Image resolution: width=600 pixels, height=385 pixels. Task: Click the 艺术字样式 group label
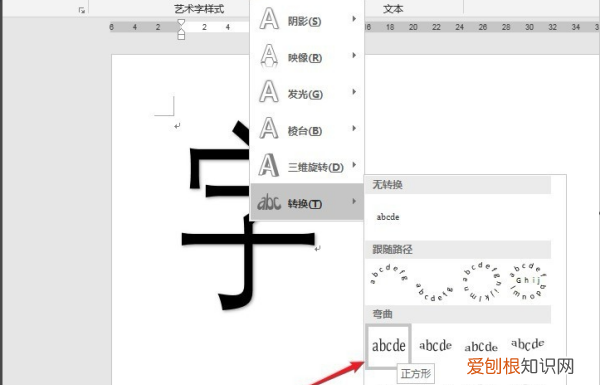pos(199,9)
